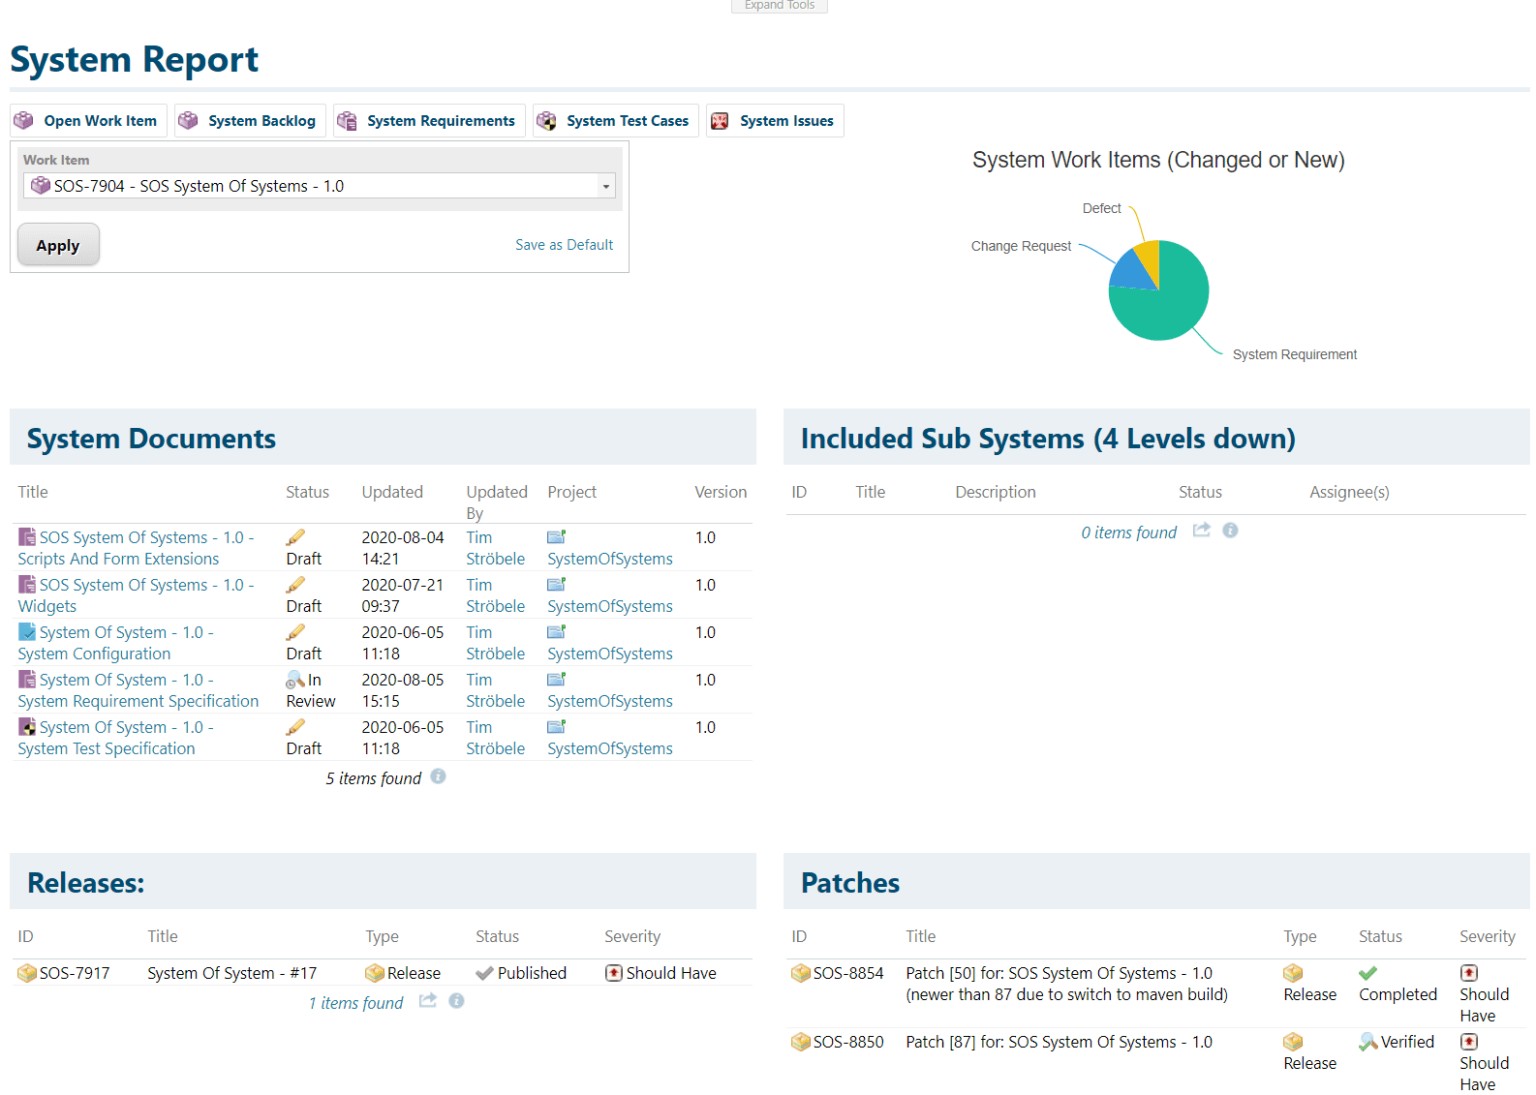
Task: Click the info icon next to '5 items found'
Action: (x=438, y=776)
